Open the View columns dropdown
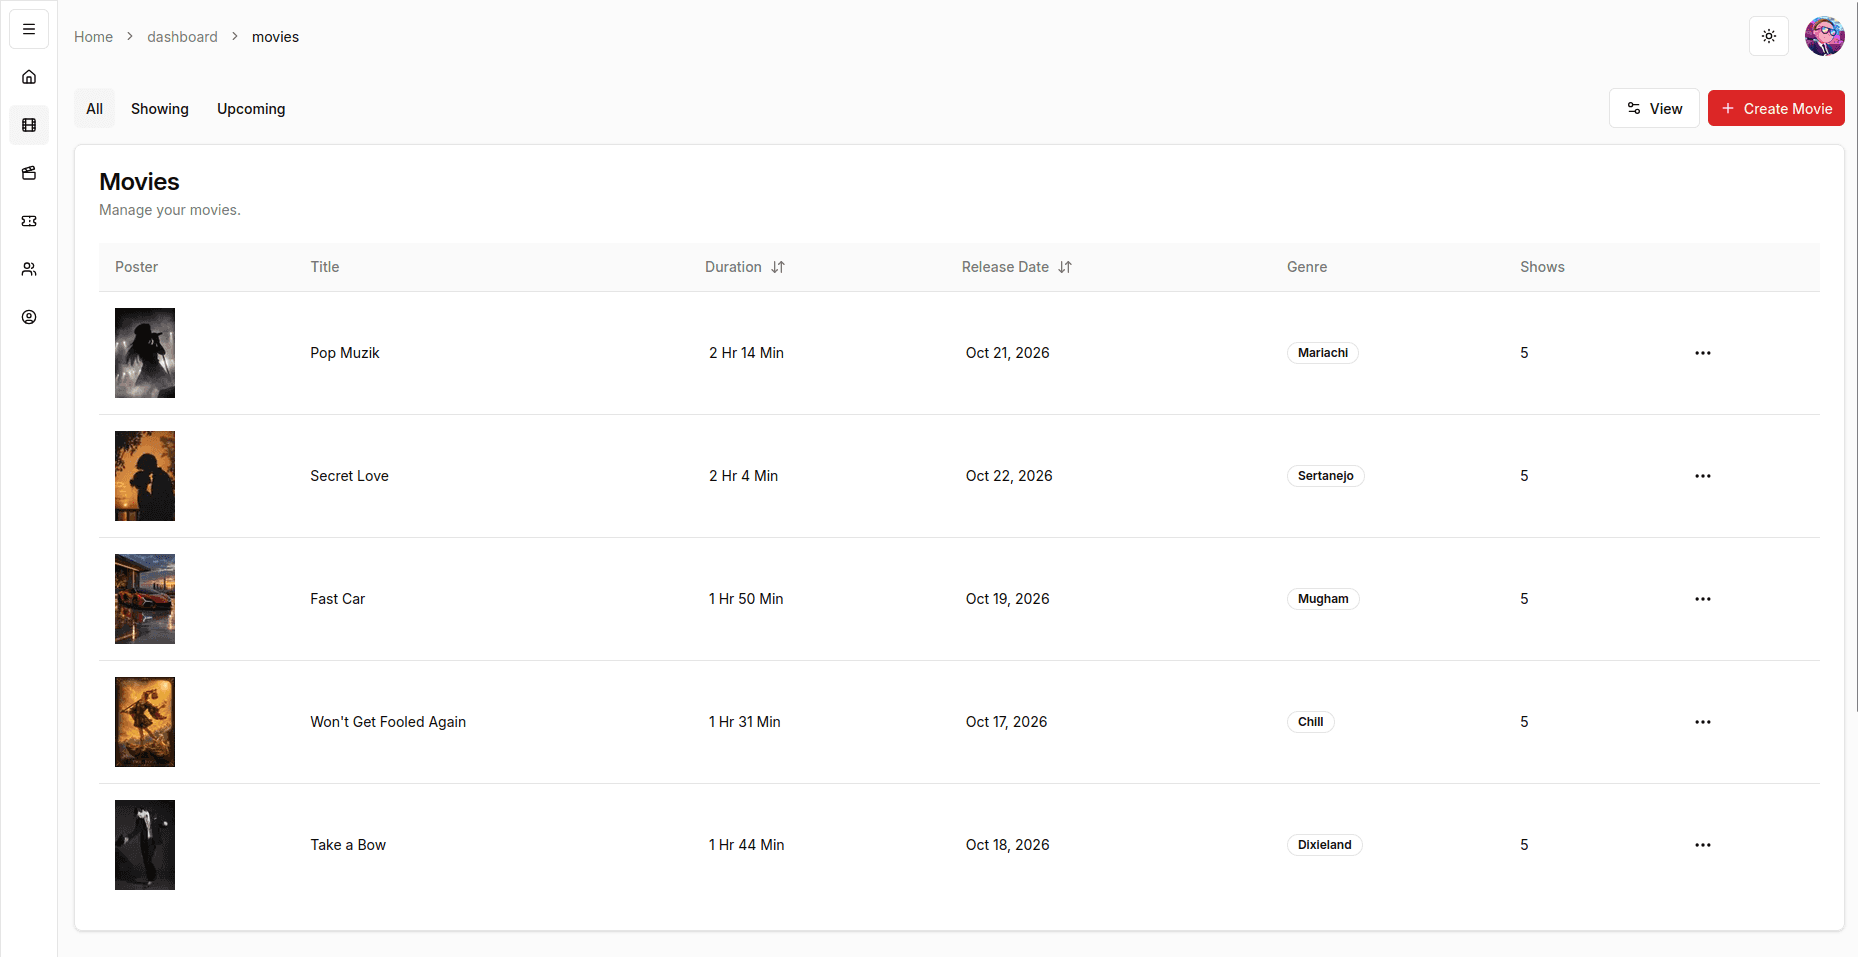1858x957 pixels. tap(1654, 108)
